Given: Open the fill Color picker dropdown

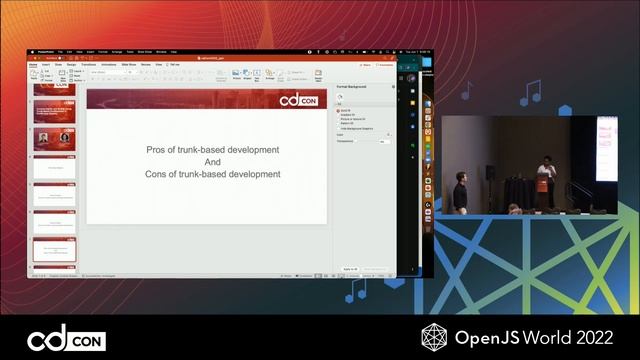Looking at the screenshot, I should coord(388,135).
